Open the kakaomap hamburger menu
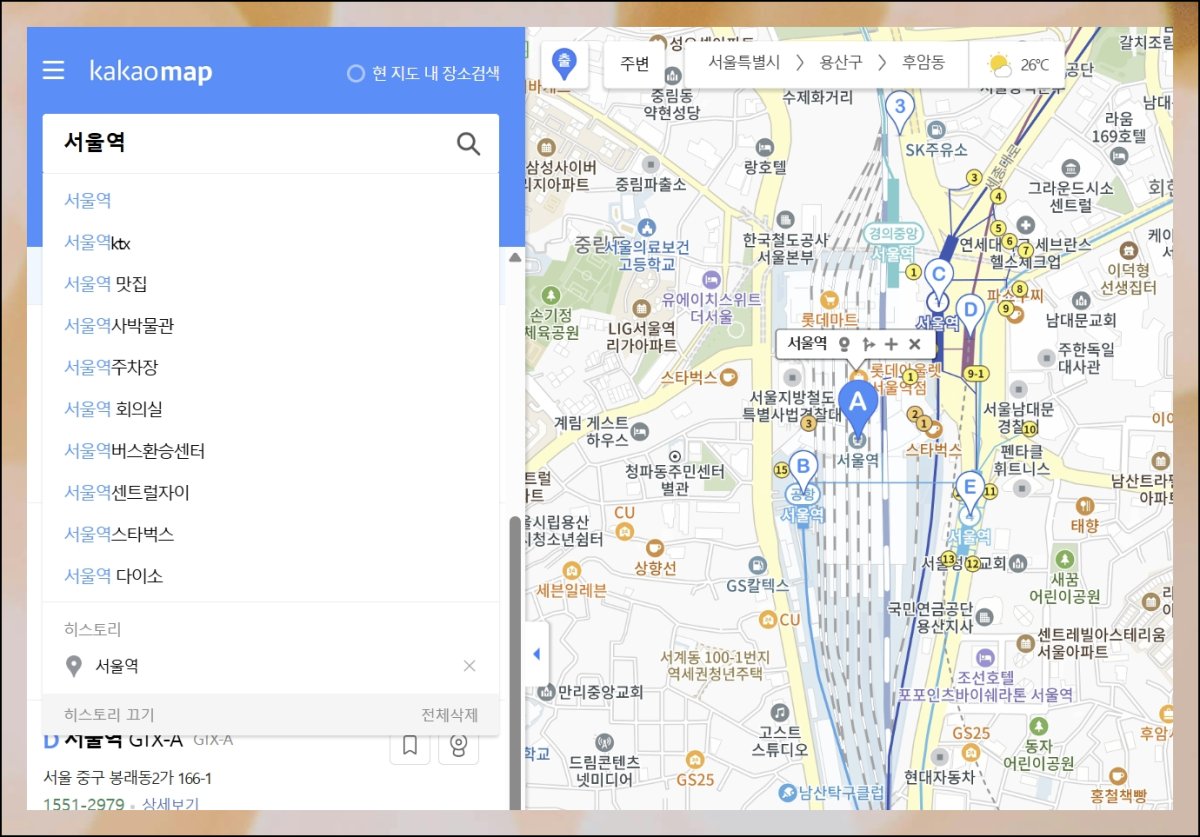The image size is (1200, 837). (x=53, y=71)
